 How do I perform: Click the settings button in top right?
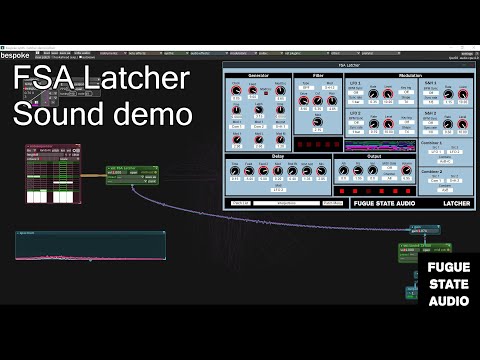pos(467,54)
